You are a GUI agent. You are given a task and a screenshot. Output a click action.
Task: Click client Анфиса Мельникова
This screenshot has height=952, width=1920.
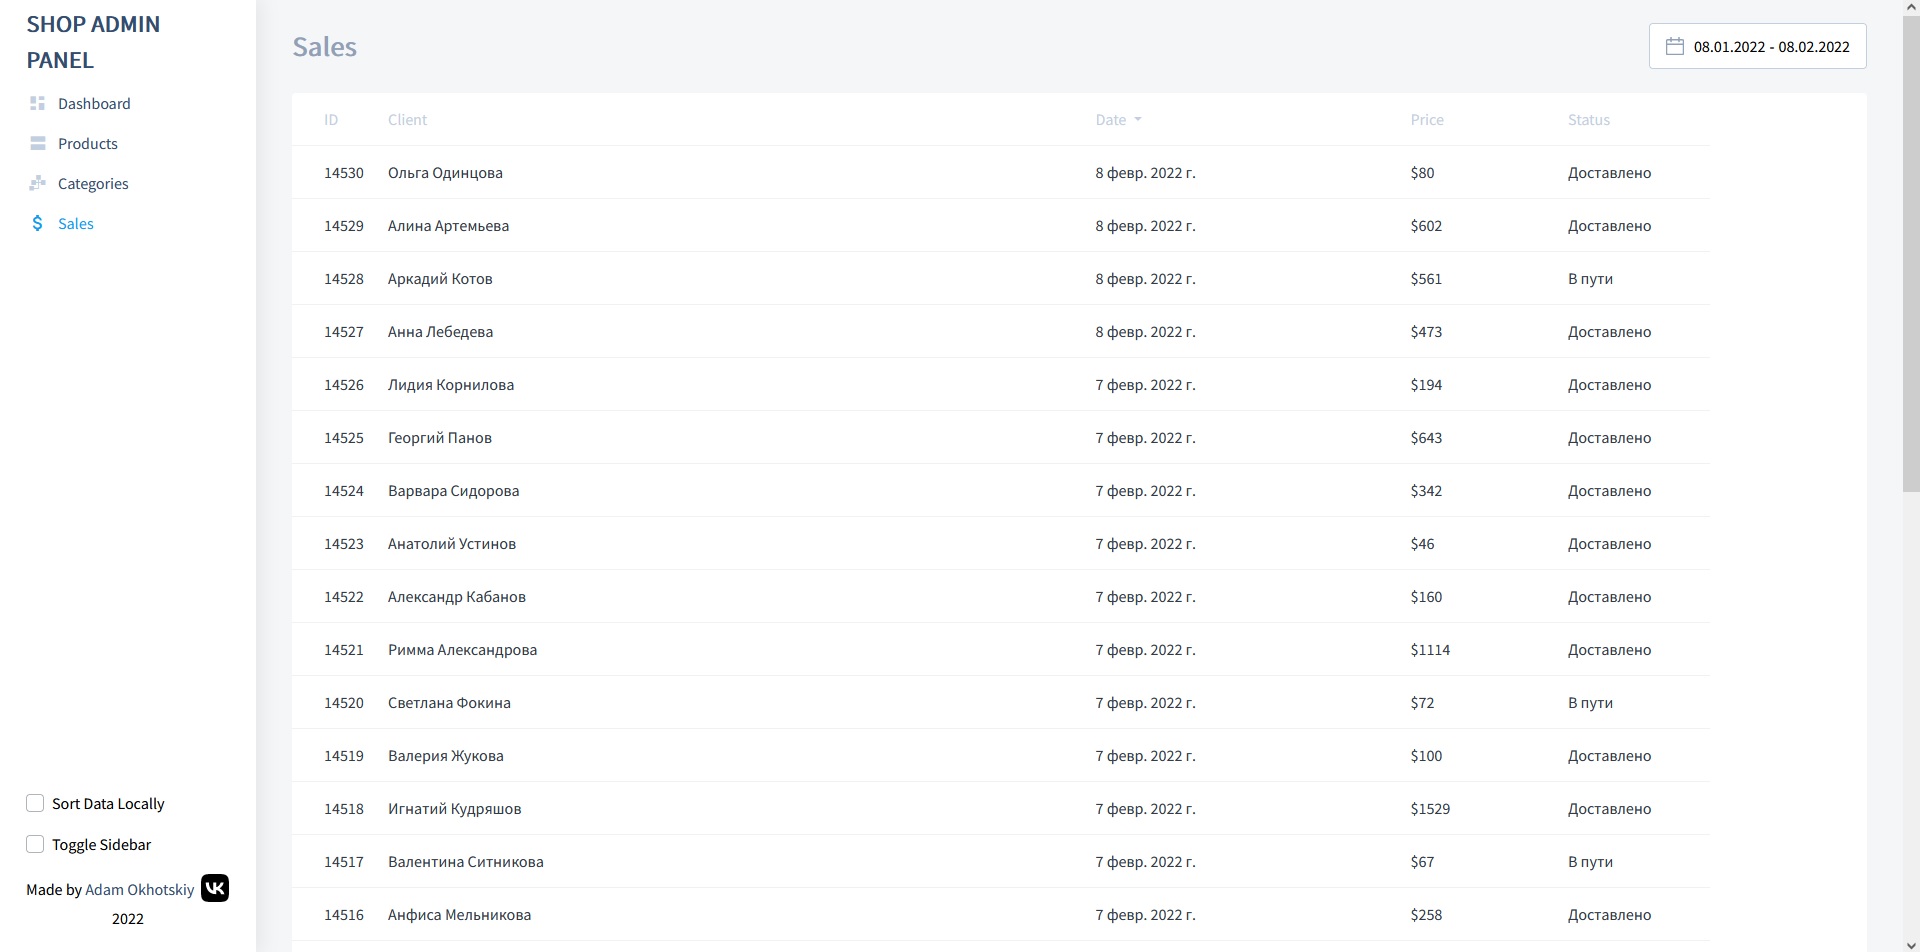[459, 915]
